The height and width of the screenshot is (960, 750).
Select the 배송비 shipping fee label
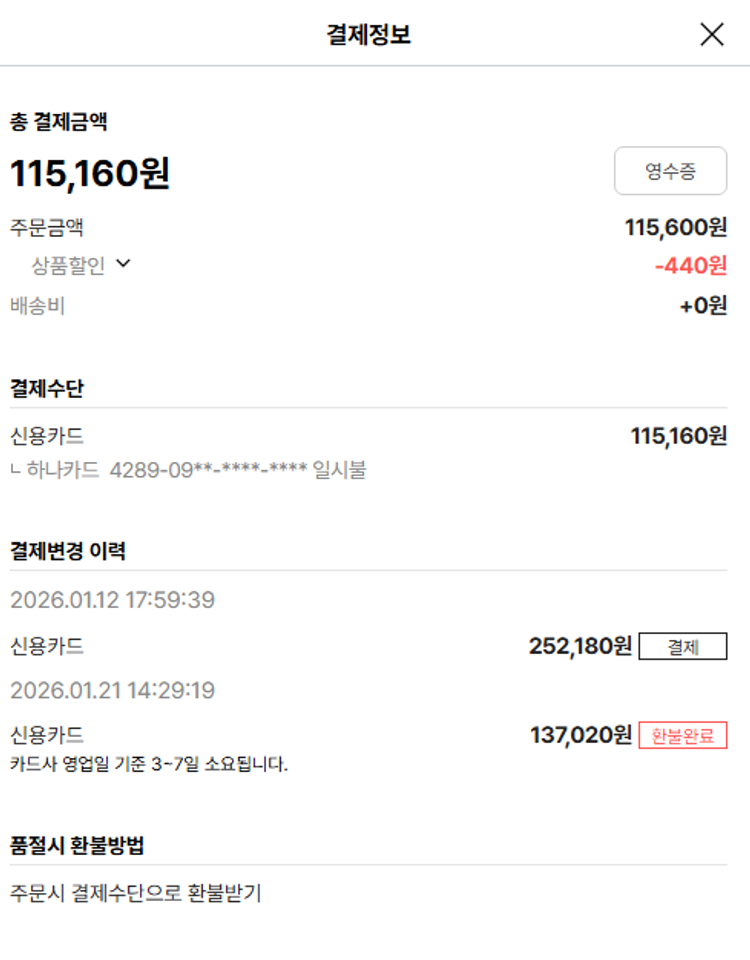(x=37, y=306)
